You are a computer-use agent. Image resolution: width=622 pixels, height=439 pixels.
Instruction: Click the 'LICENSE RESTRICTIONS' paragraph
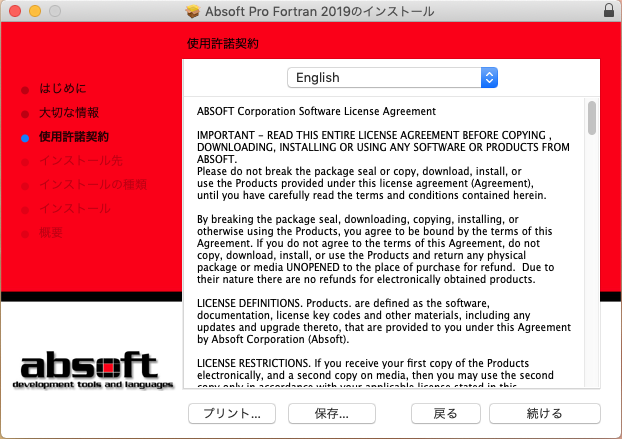coord(375,374)
